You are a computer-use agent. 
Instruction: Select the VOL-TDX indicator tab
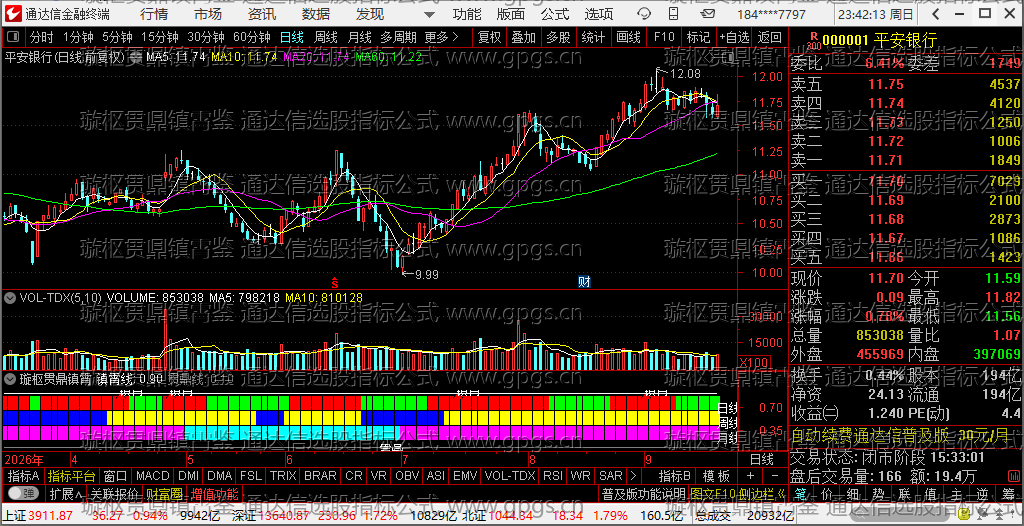click(510, 475)
